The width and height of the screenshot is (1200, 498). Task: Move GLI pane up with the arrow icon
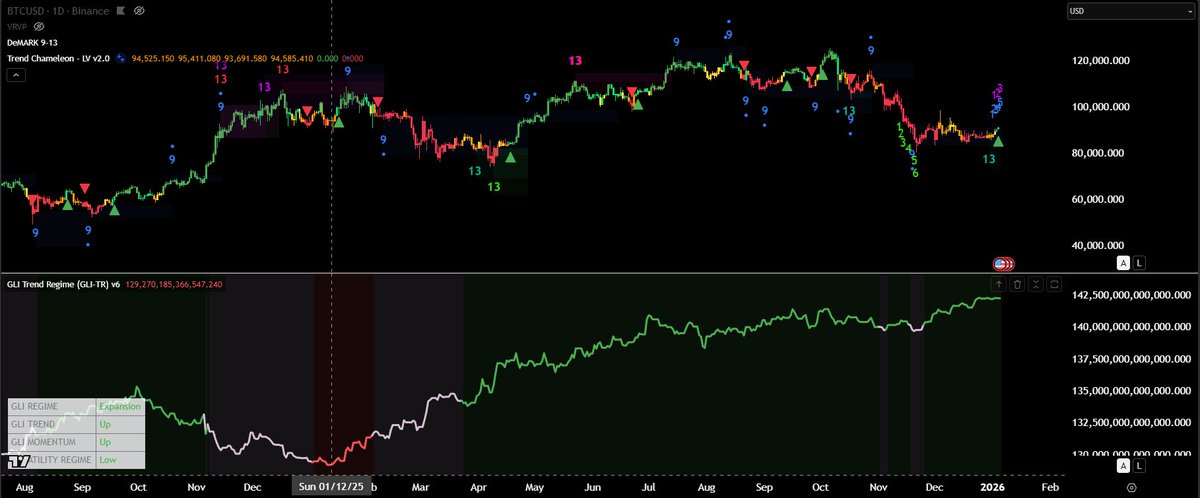tap(999, 285)
